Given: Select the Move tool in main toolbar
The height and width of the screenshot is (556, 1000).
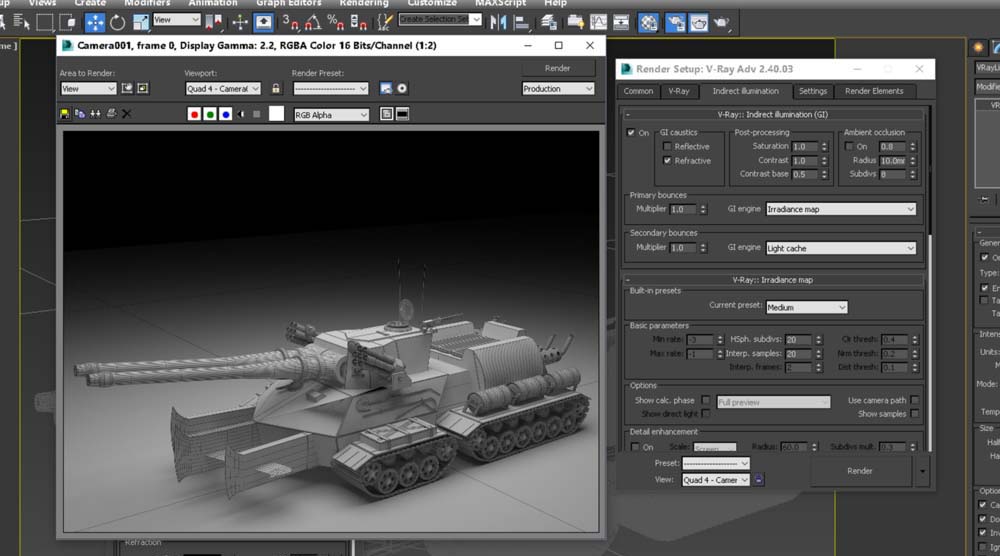Looking at the screenshot, I should pos(94,23).
